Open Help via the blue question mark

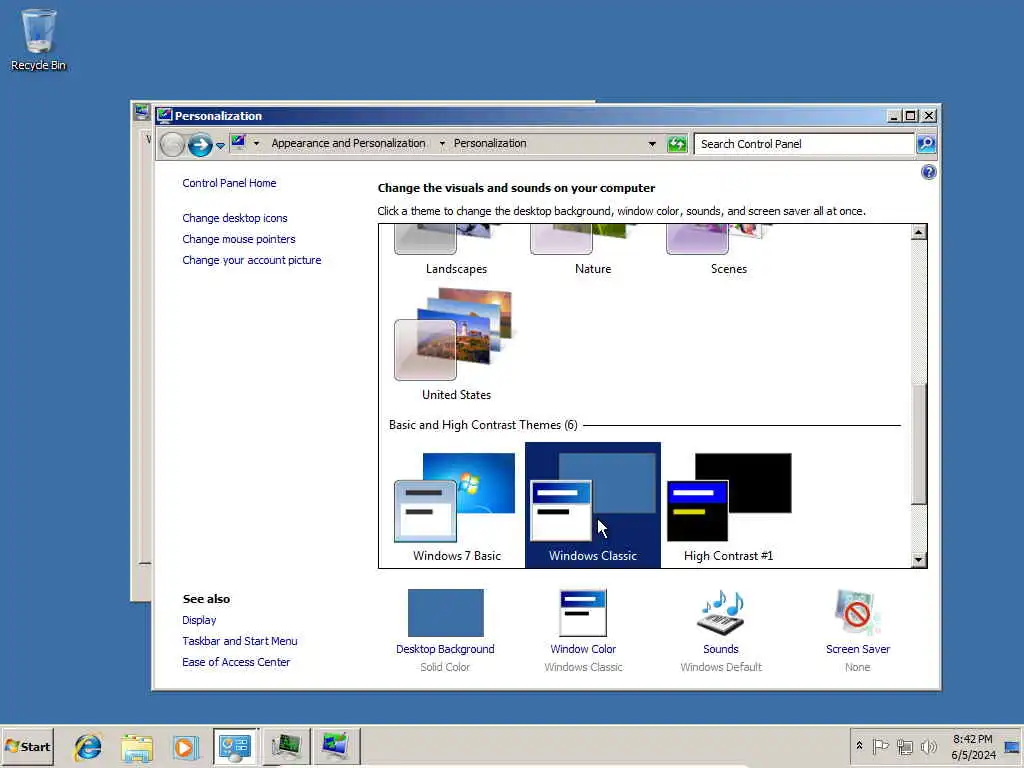(928, 172)
